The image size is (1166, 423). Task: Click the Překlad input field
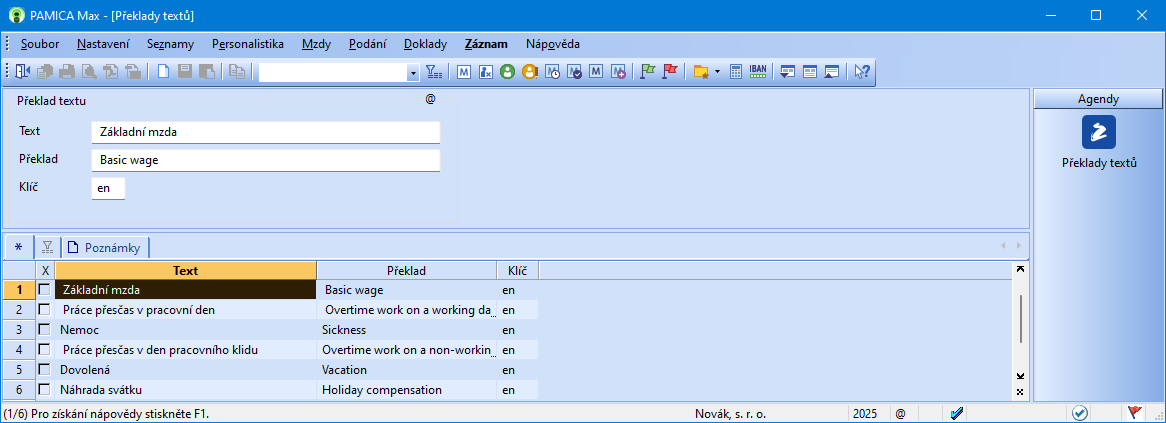coord(265,160)
